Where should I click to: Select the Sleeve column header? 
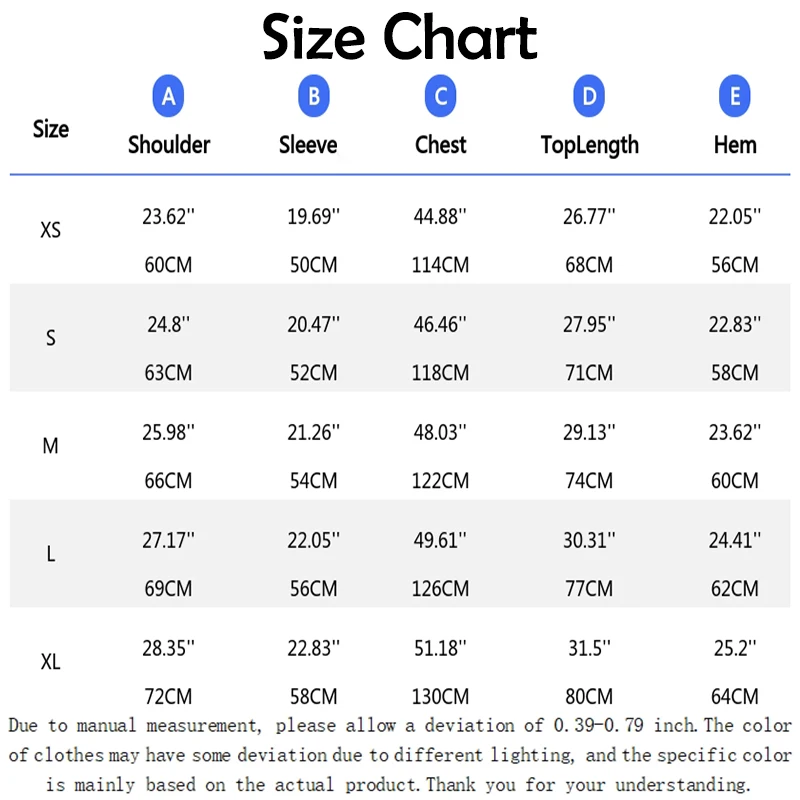tap(308, 145)
